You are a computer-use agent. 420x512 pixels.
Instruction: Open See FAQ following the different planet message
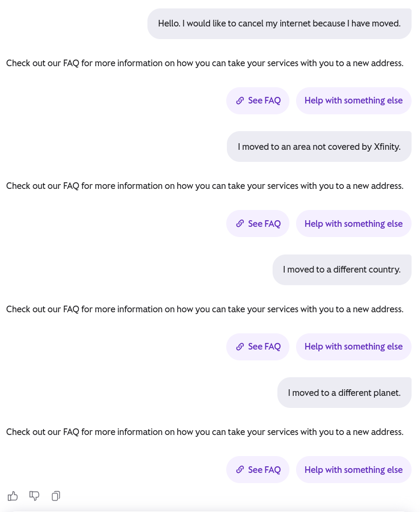[258, 469]
